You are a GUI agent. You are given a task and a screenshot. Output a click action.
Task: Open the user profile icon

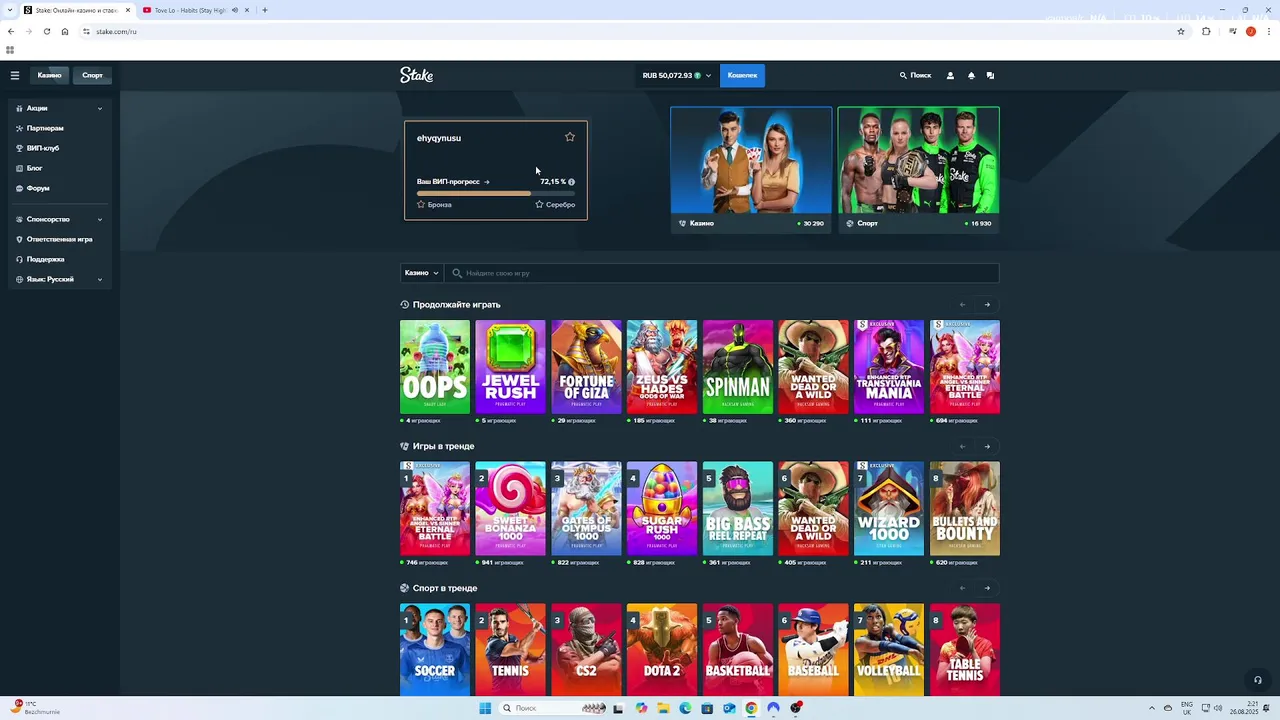[950, 75]
